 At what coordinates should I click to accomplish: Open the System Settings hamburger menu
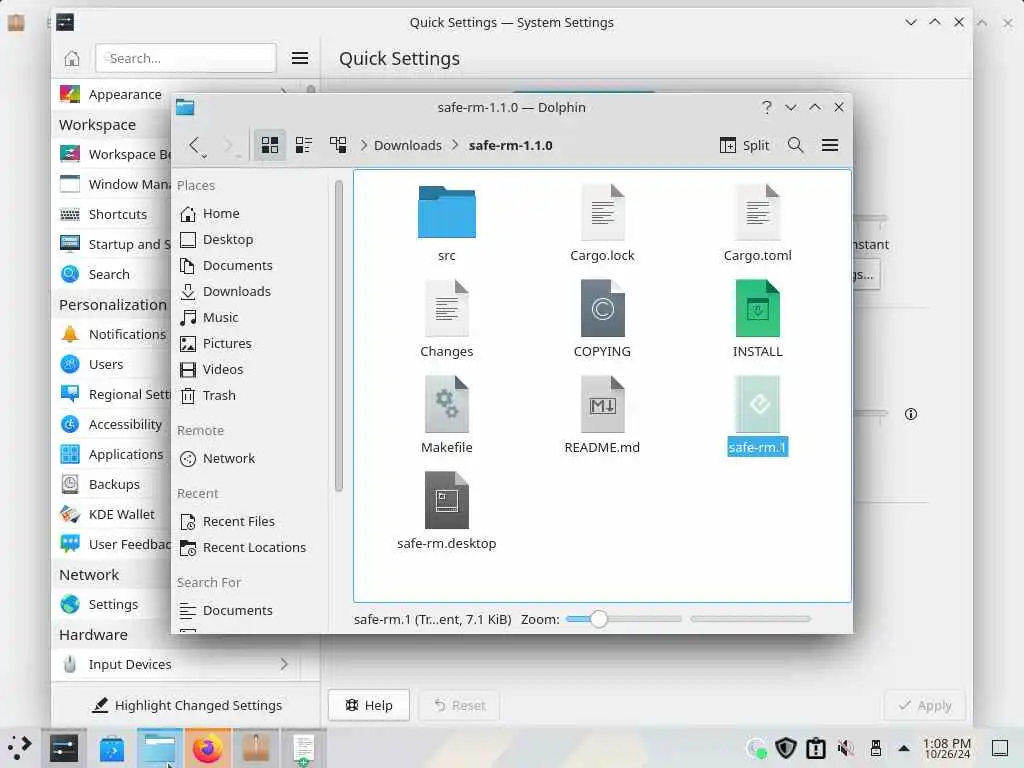point(300,58)
